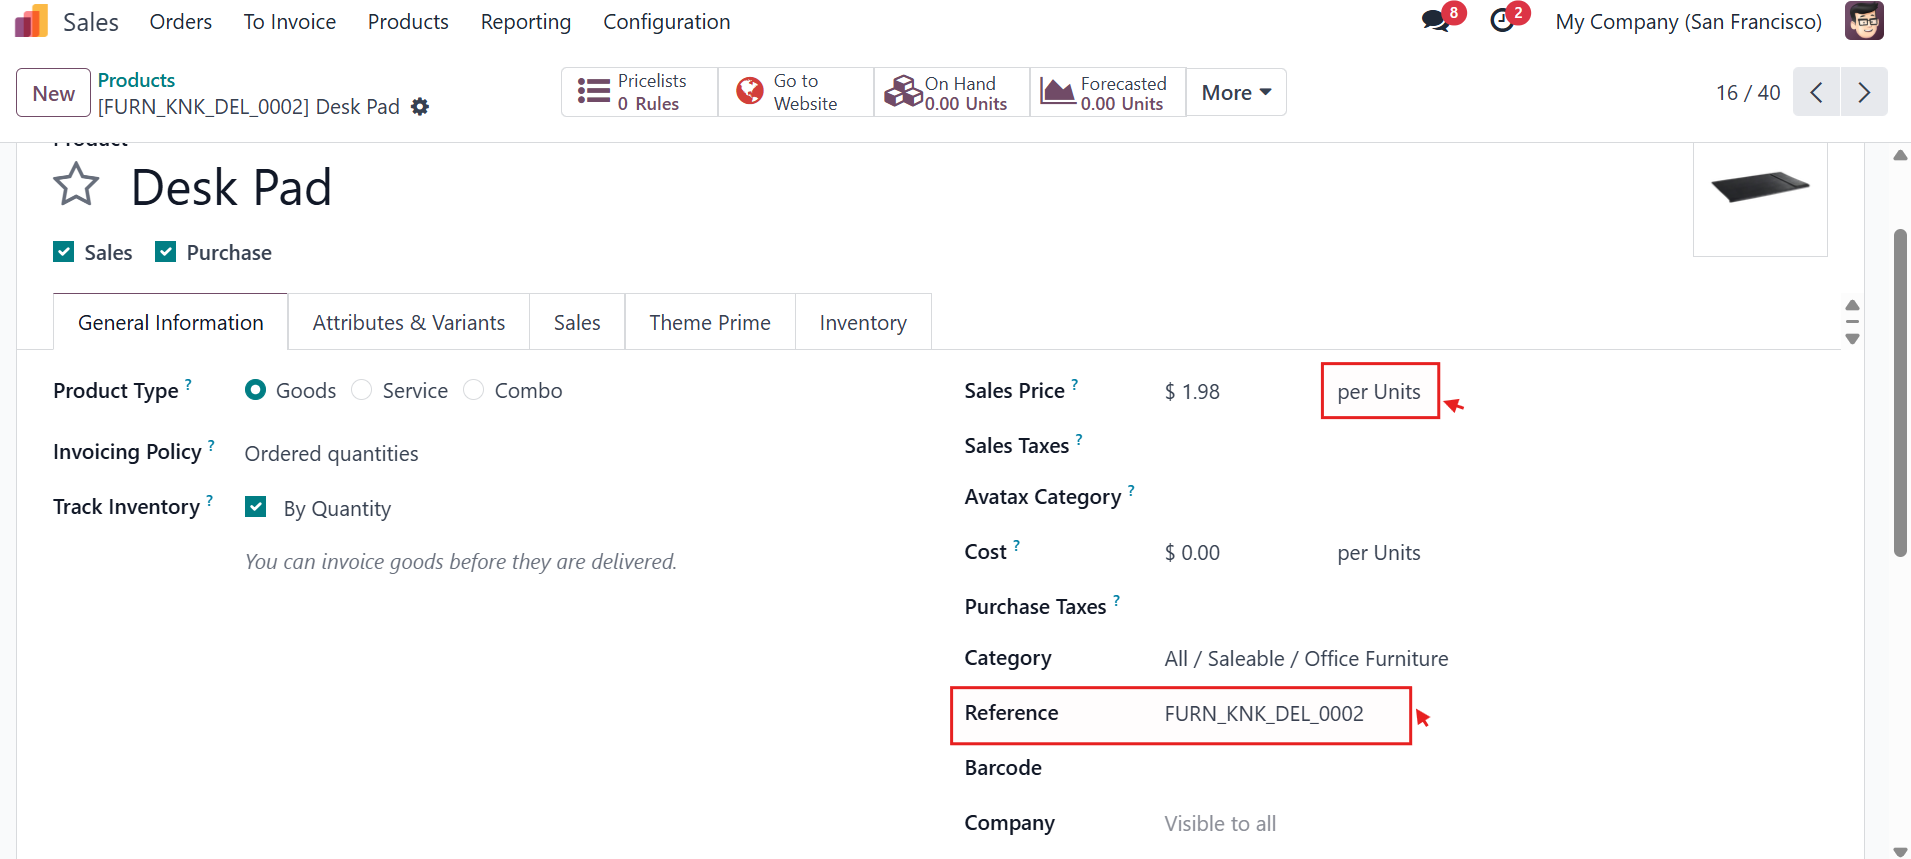Screen dimensions: 1911x859
Task: Edit the Desk Pad product name
Action: (231, 187)
